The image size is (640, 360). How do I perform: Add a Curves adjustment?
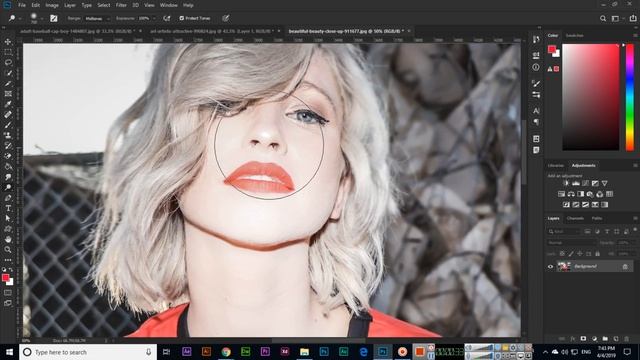(586, 183)
